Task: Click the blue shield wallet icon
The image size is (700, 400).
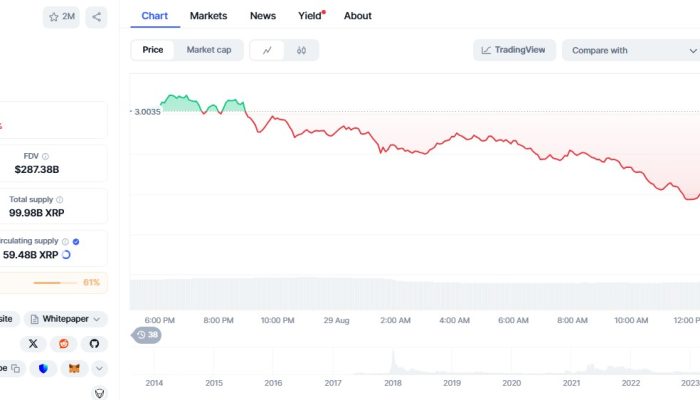Action: 43,368
